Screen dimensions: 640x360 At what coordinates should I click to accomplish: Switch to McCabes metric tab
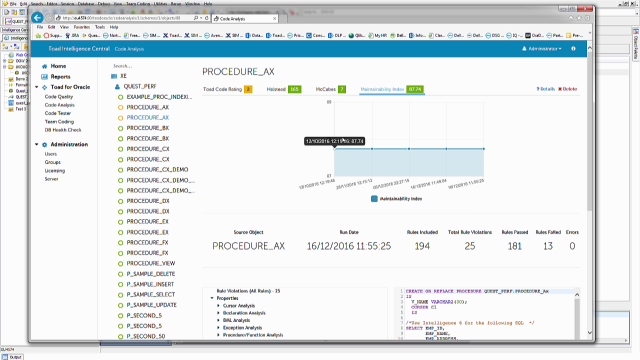point(331,89)
